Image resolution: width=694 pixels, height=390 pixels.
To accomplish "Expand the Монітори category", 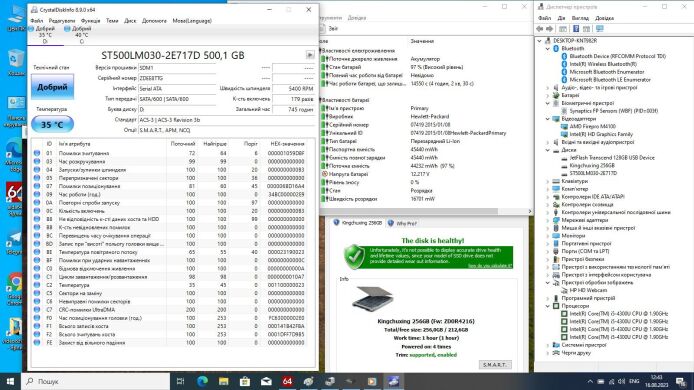I will pyautogui.click(x=547, y=236).
